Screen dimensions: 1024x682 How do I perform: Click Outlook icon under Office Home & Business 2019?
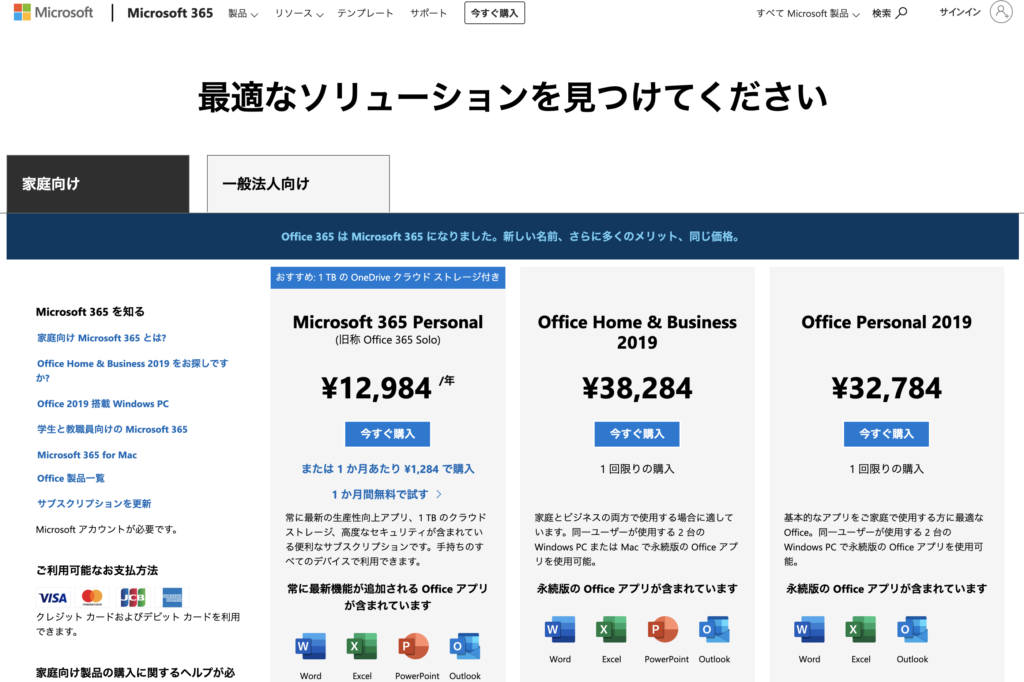[714, 630]
